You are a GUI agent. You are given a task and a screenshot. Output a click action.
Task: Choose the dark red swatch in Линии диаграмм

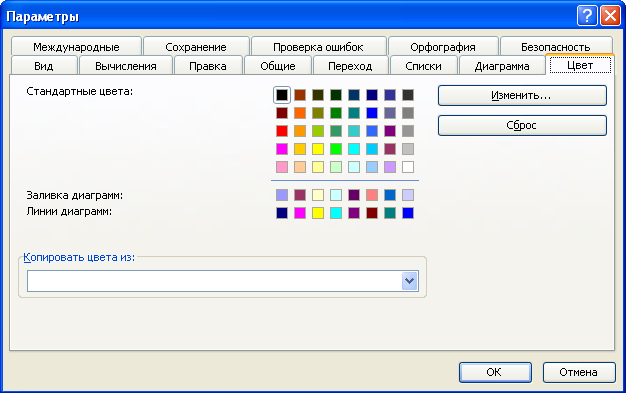pyautogui.click(x=372, y=213)
